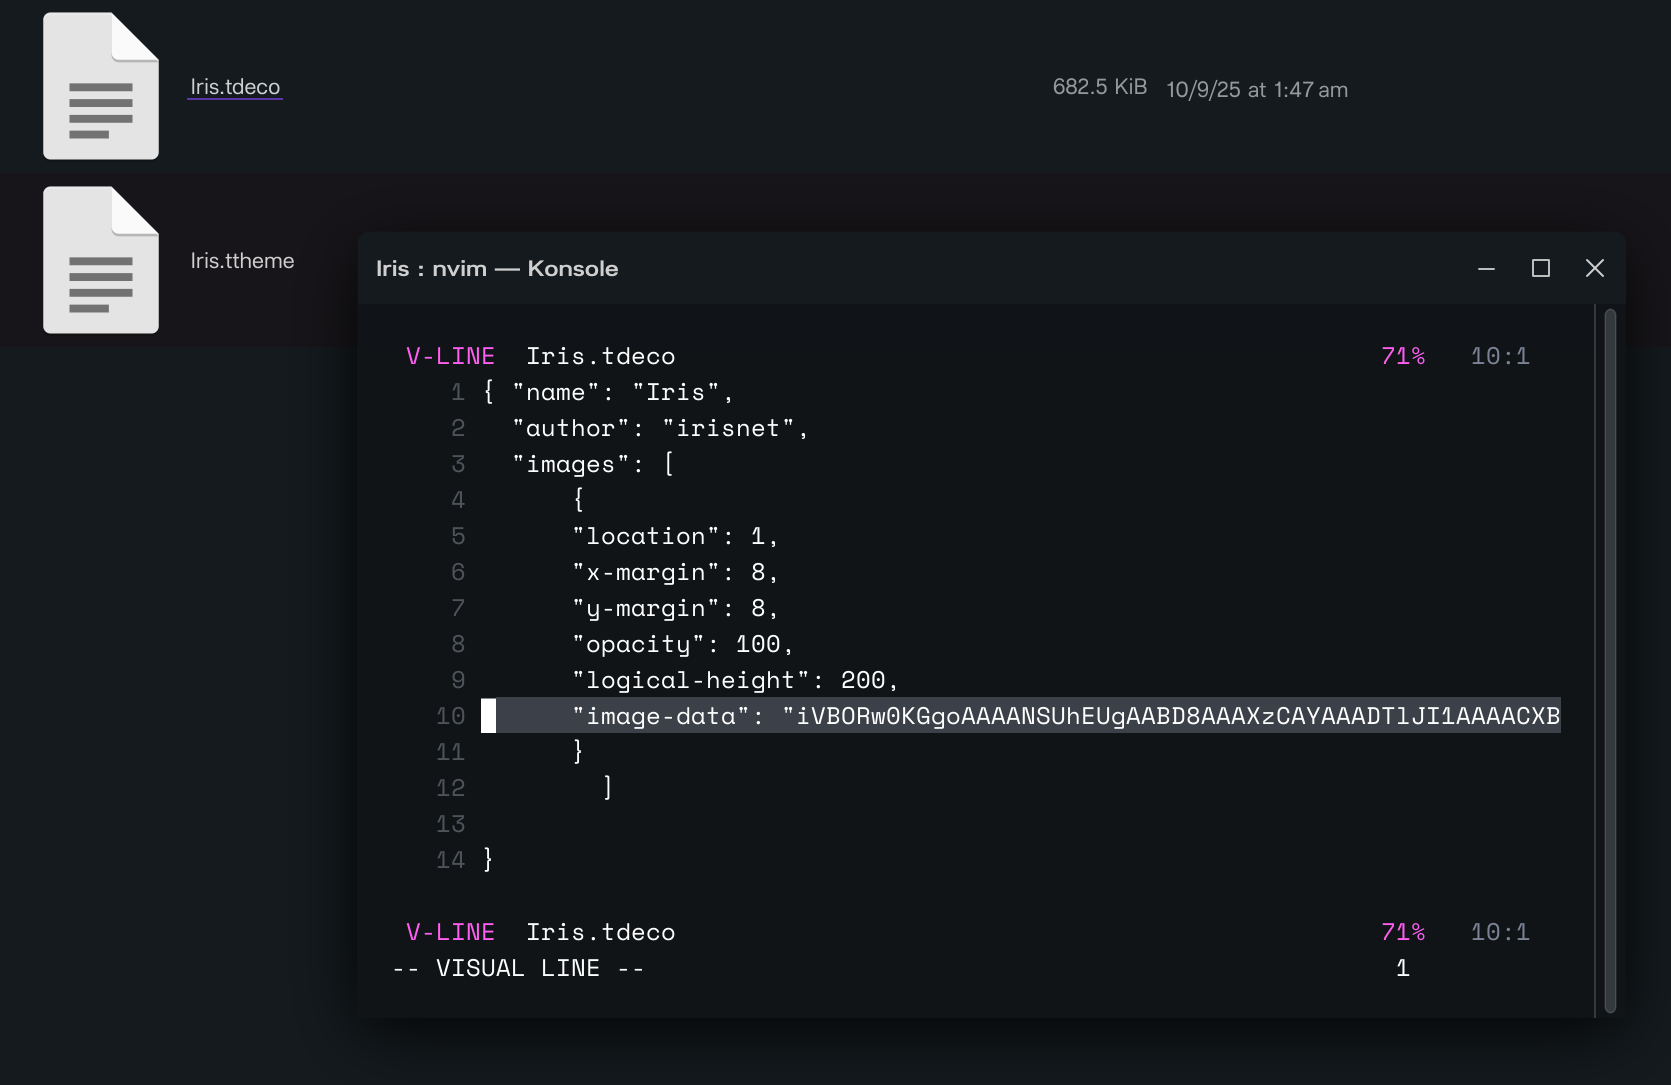1671x1085 pixels.
Task: Click the "logical-height": 200 line
Action: 735,680
